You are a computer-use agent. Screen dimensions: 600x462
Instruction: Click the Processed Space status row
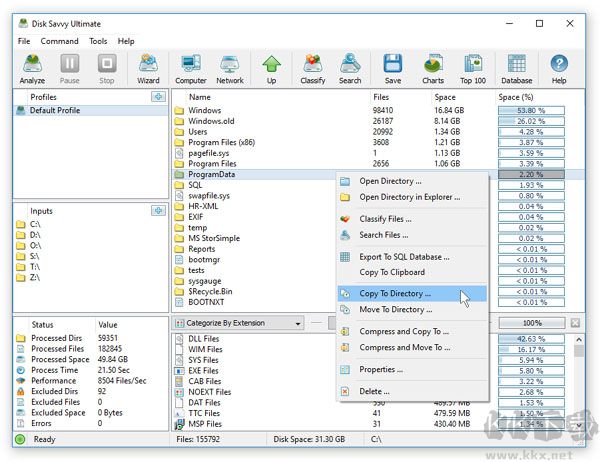pyautogui.click(x=91, y=359)
